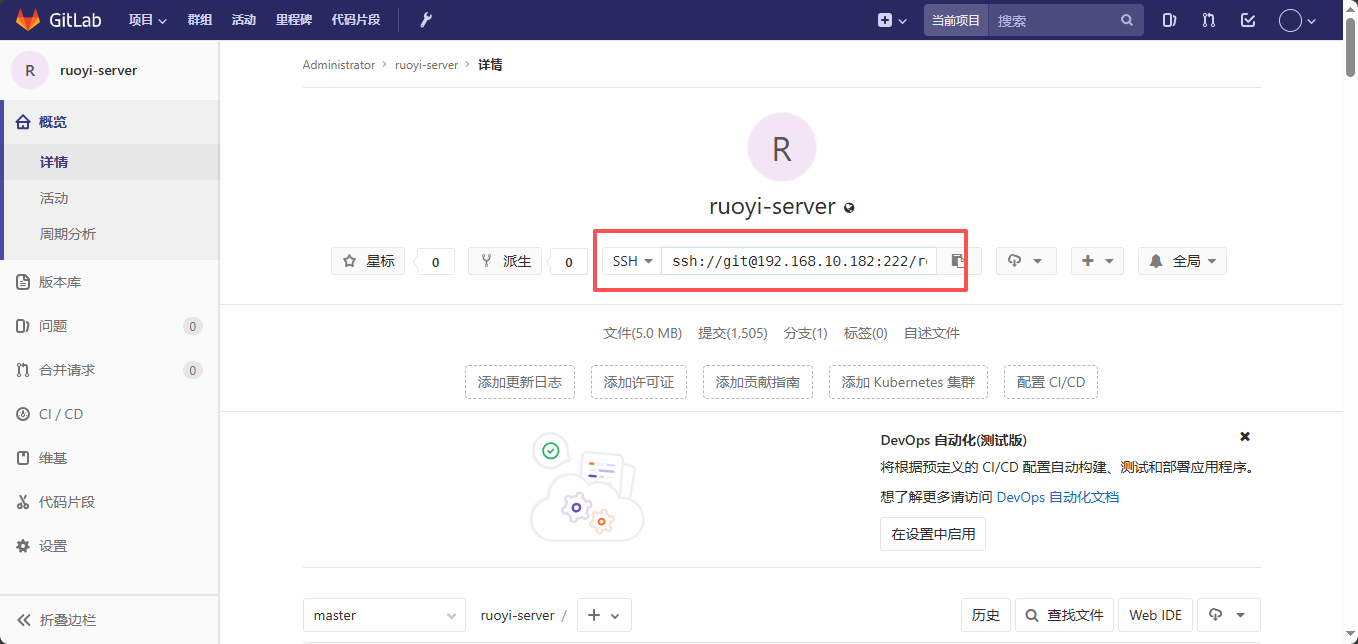The image size is (1358, 644).
Task: Open the master branch dropdown
Action: [x=384, y=615]
